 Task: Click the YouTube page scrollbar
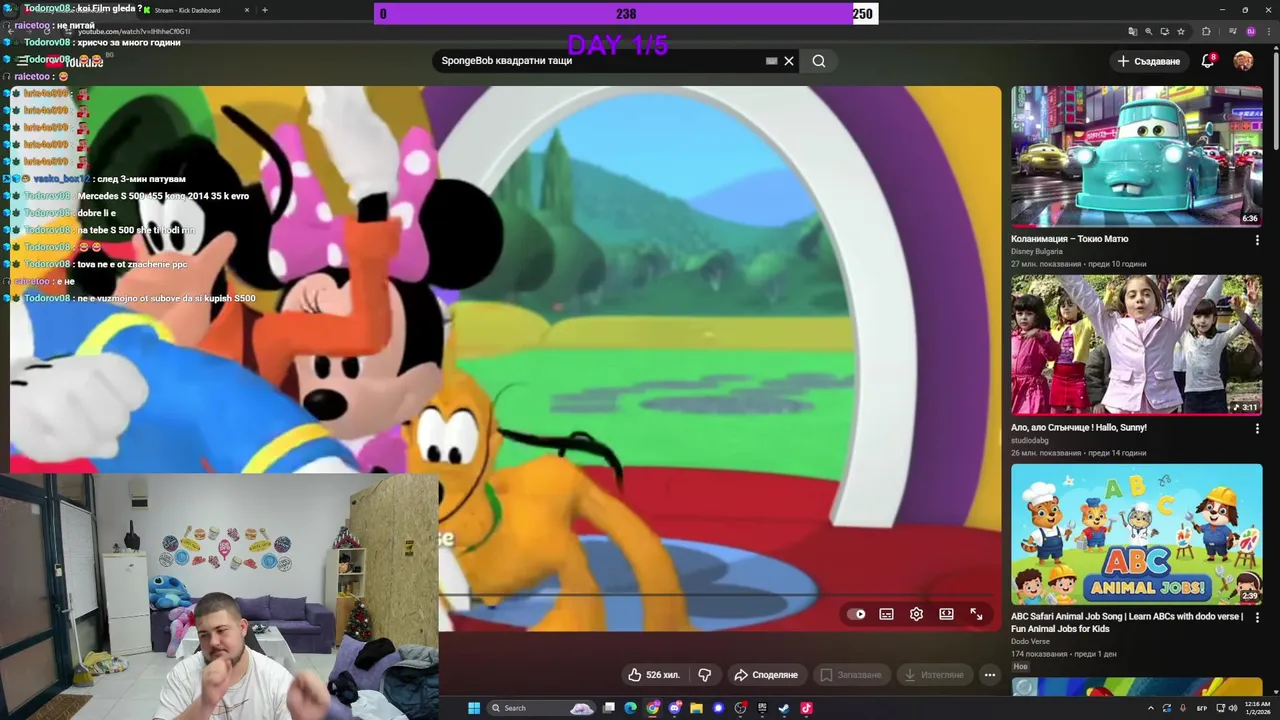[1275, 100]
